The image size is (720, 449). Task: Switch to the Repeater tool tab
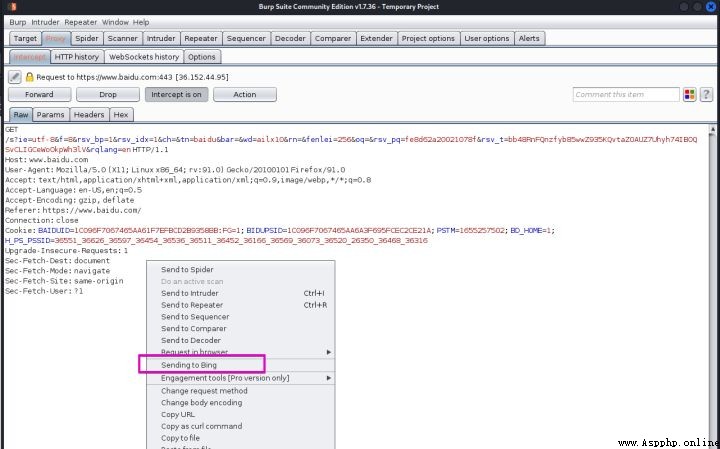tap(201, 39)
